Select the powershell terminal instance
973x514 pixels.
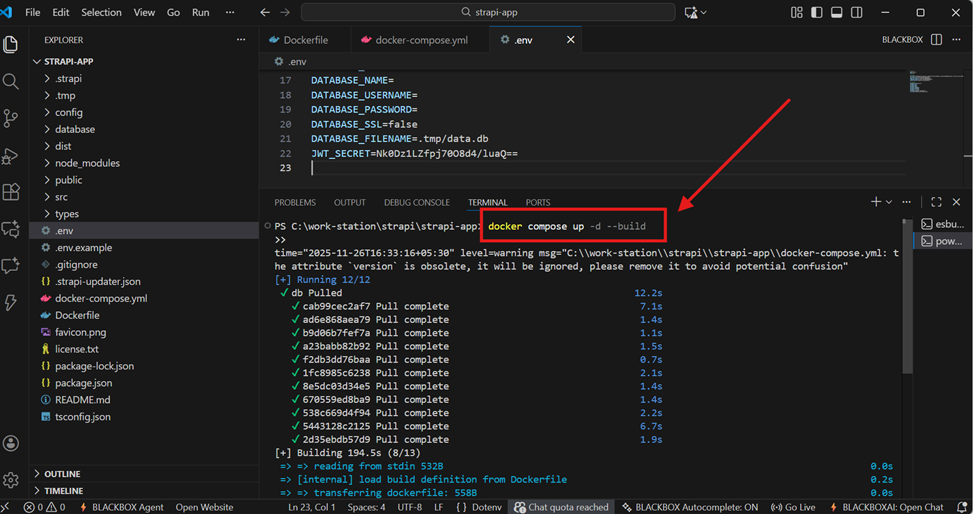(x=943, y=241)
